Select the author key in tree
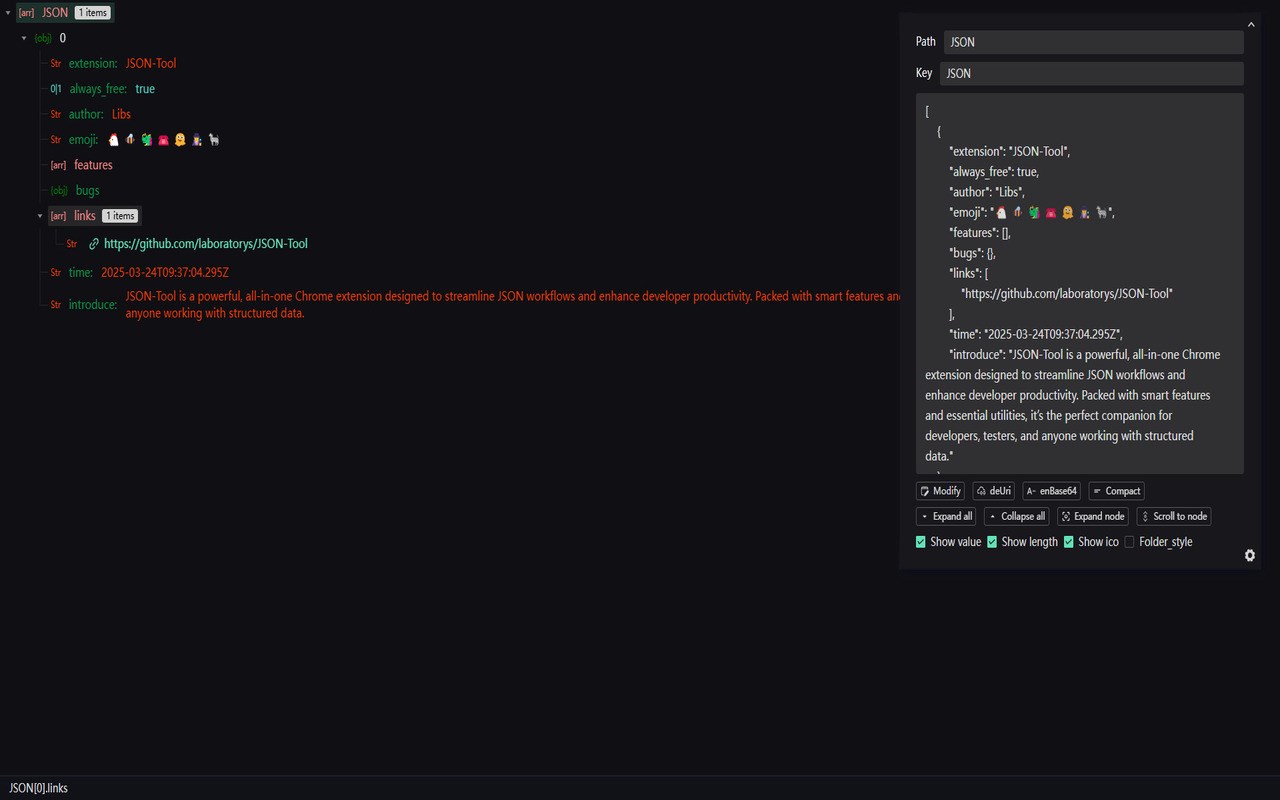 tap(86, 114)
